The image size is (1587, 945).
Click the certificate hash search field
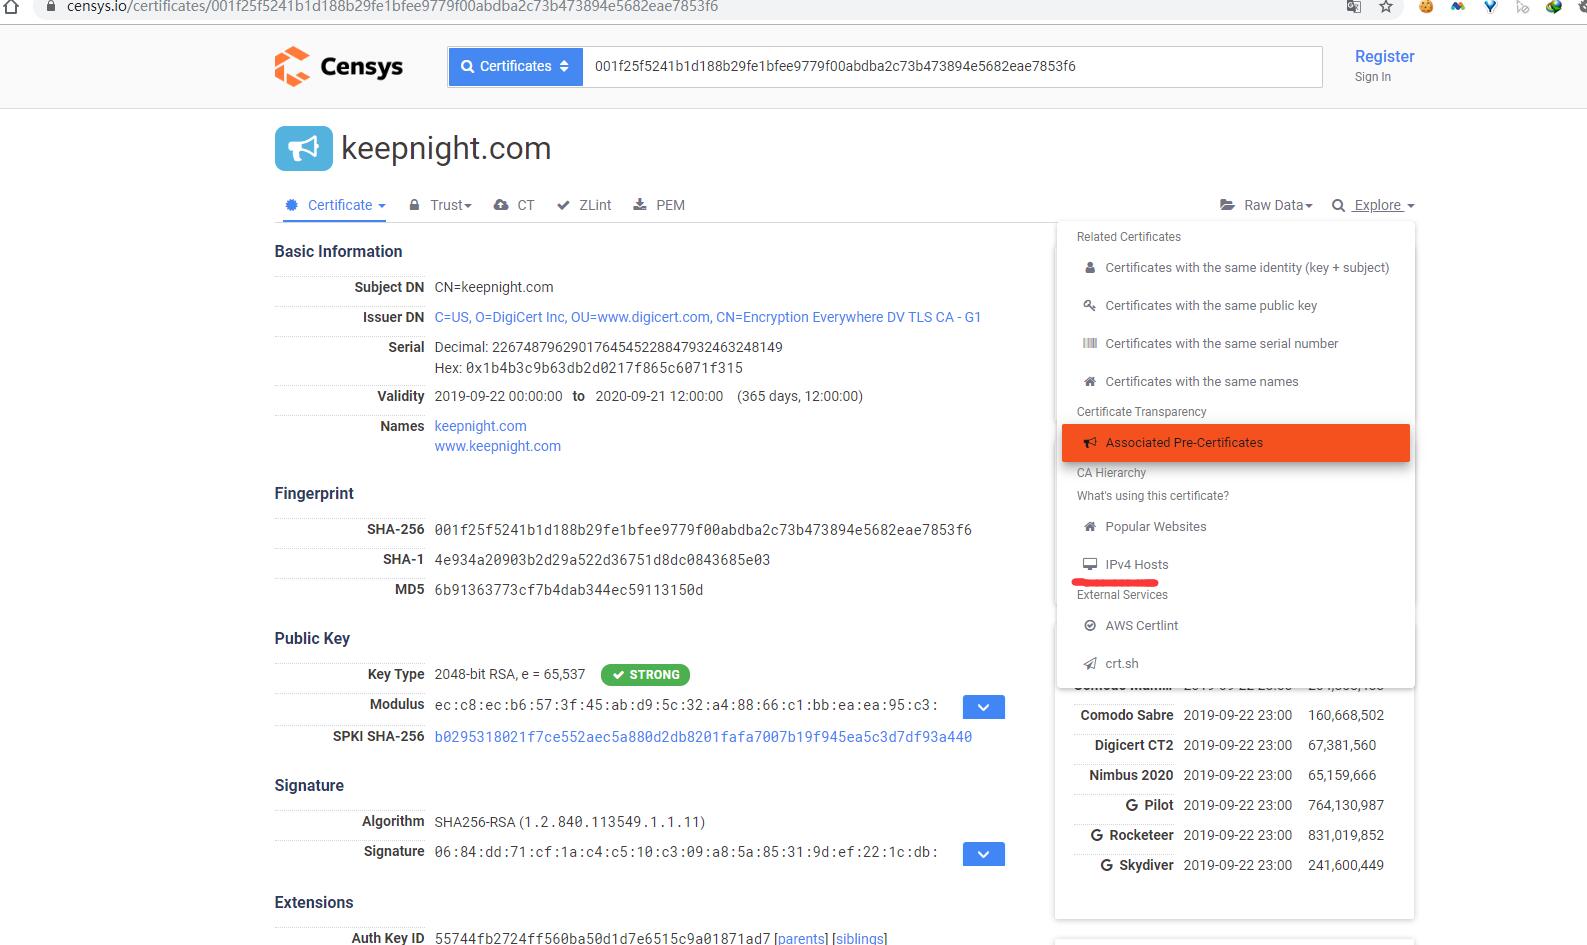click(x=952, y=66)
